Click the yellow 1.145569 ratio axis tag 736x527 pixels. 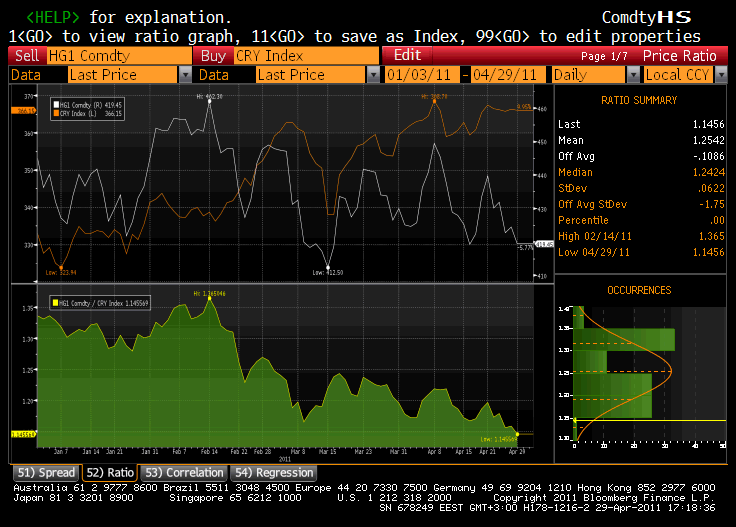[x=23, y=435]
